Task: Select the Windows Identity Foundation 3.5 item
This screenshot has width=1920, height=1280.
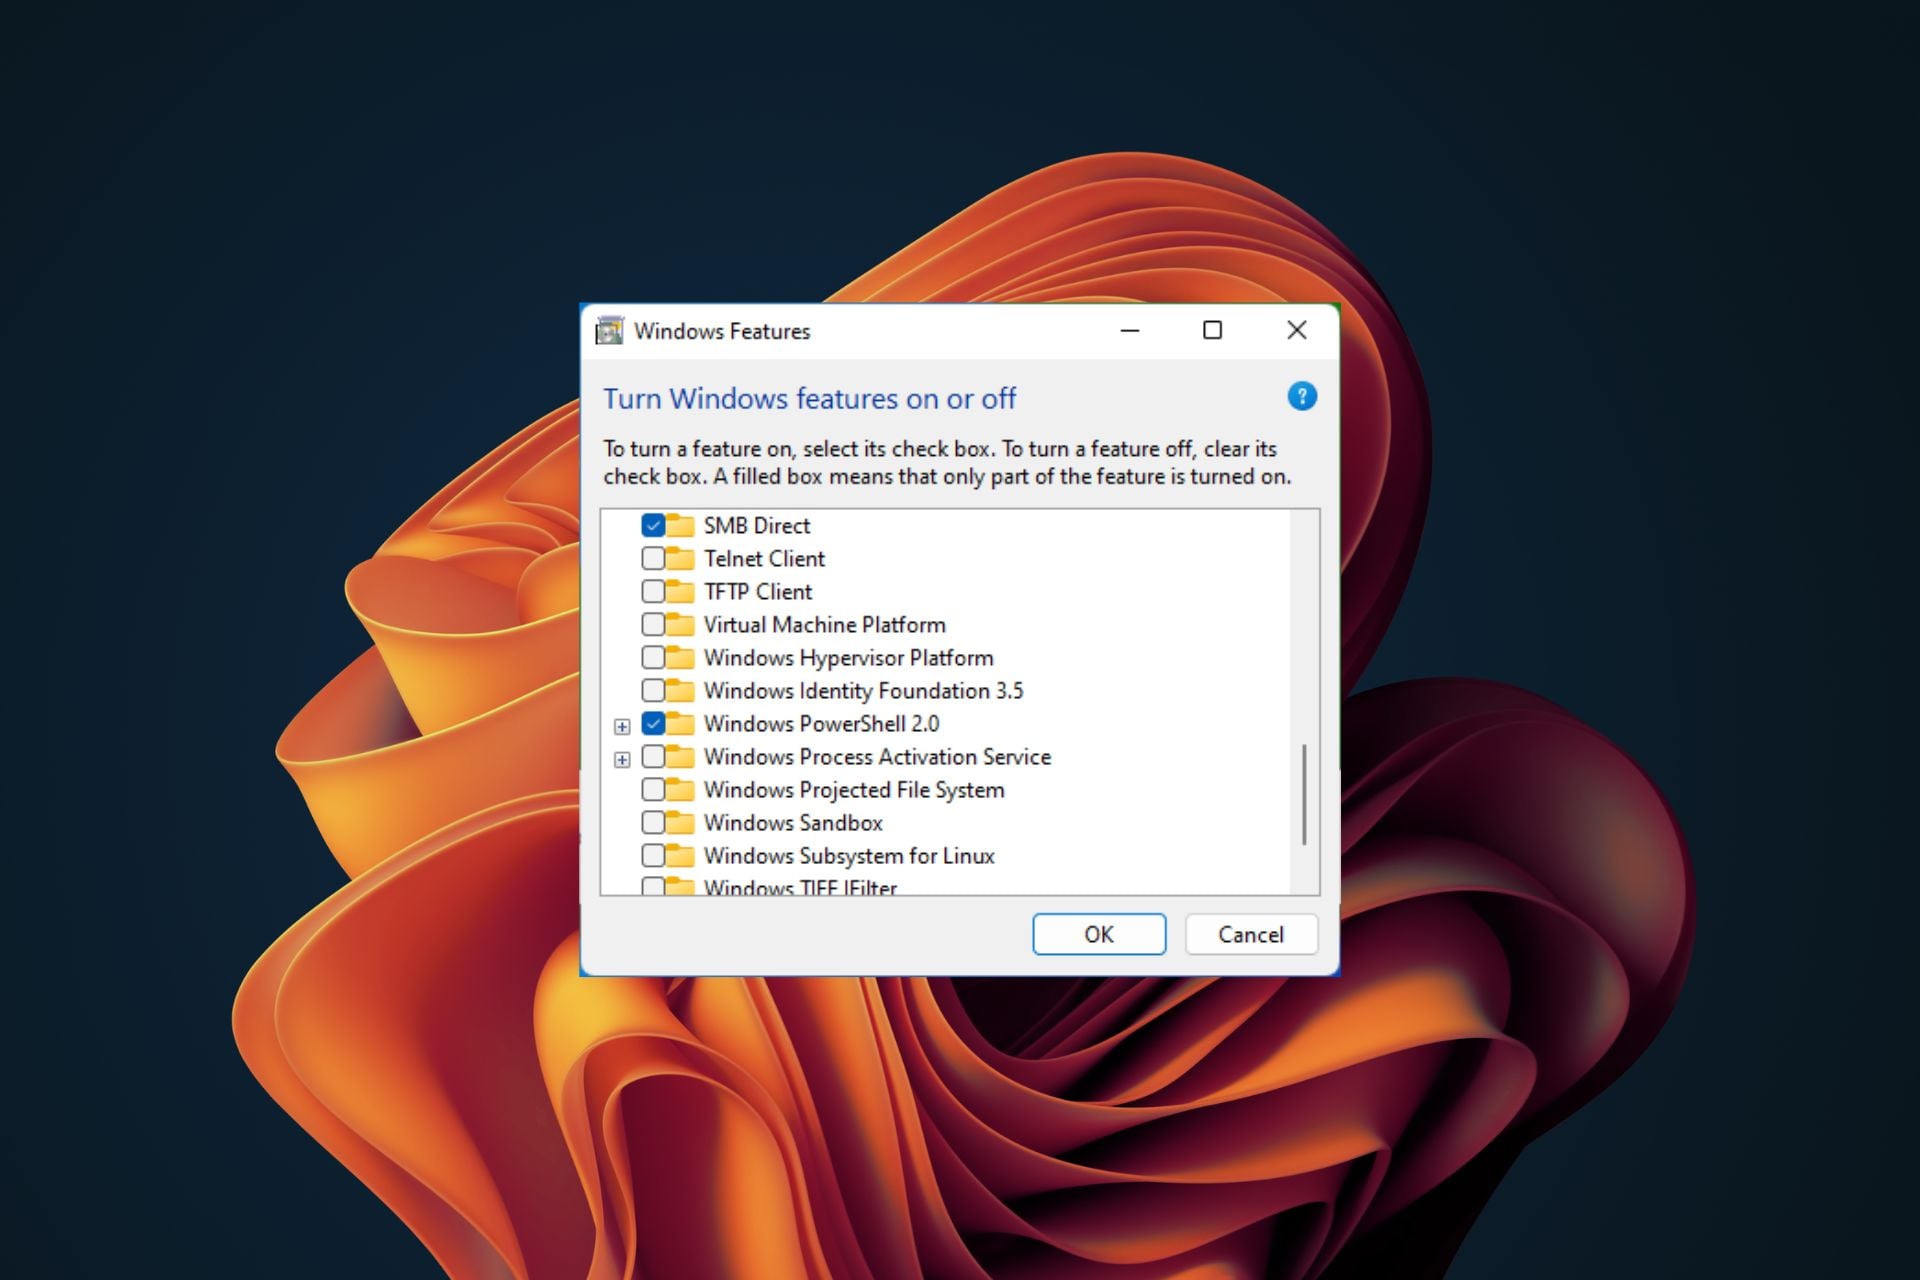Action: point(862,691)
